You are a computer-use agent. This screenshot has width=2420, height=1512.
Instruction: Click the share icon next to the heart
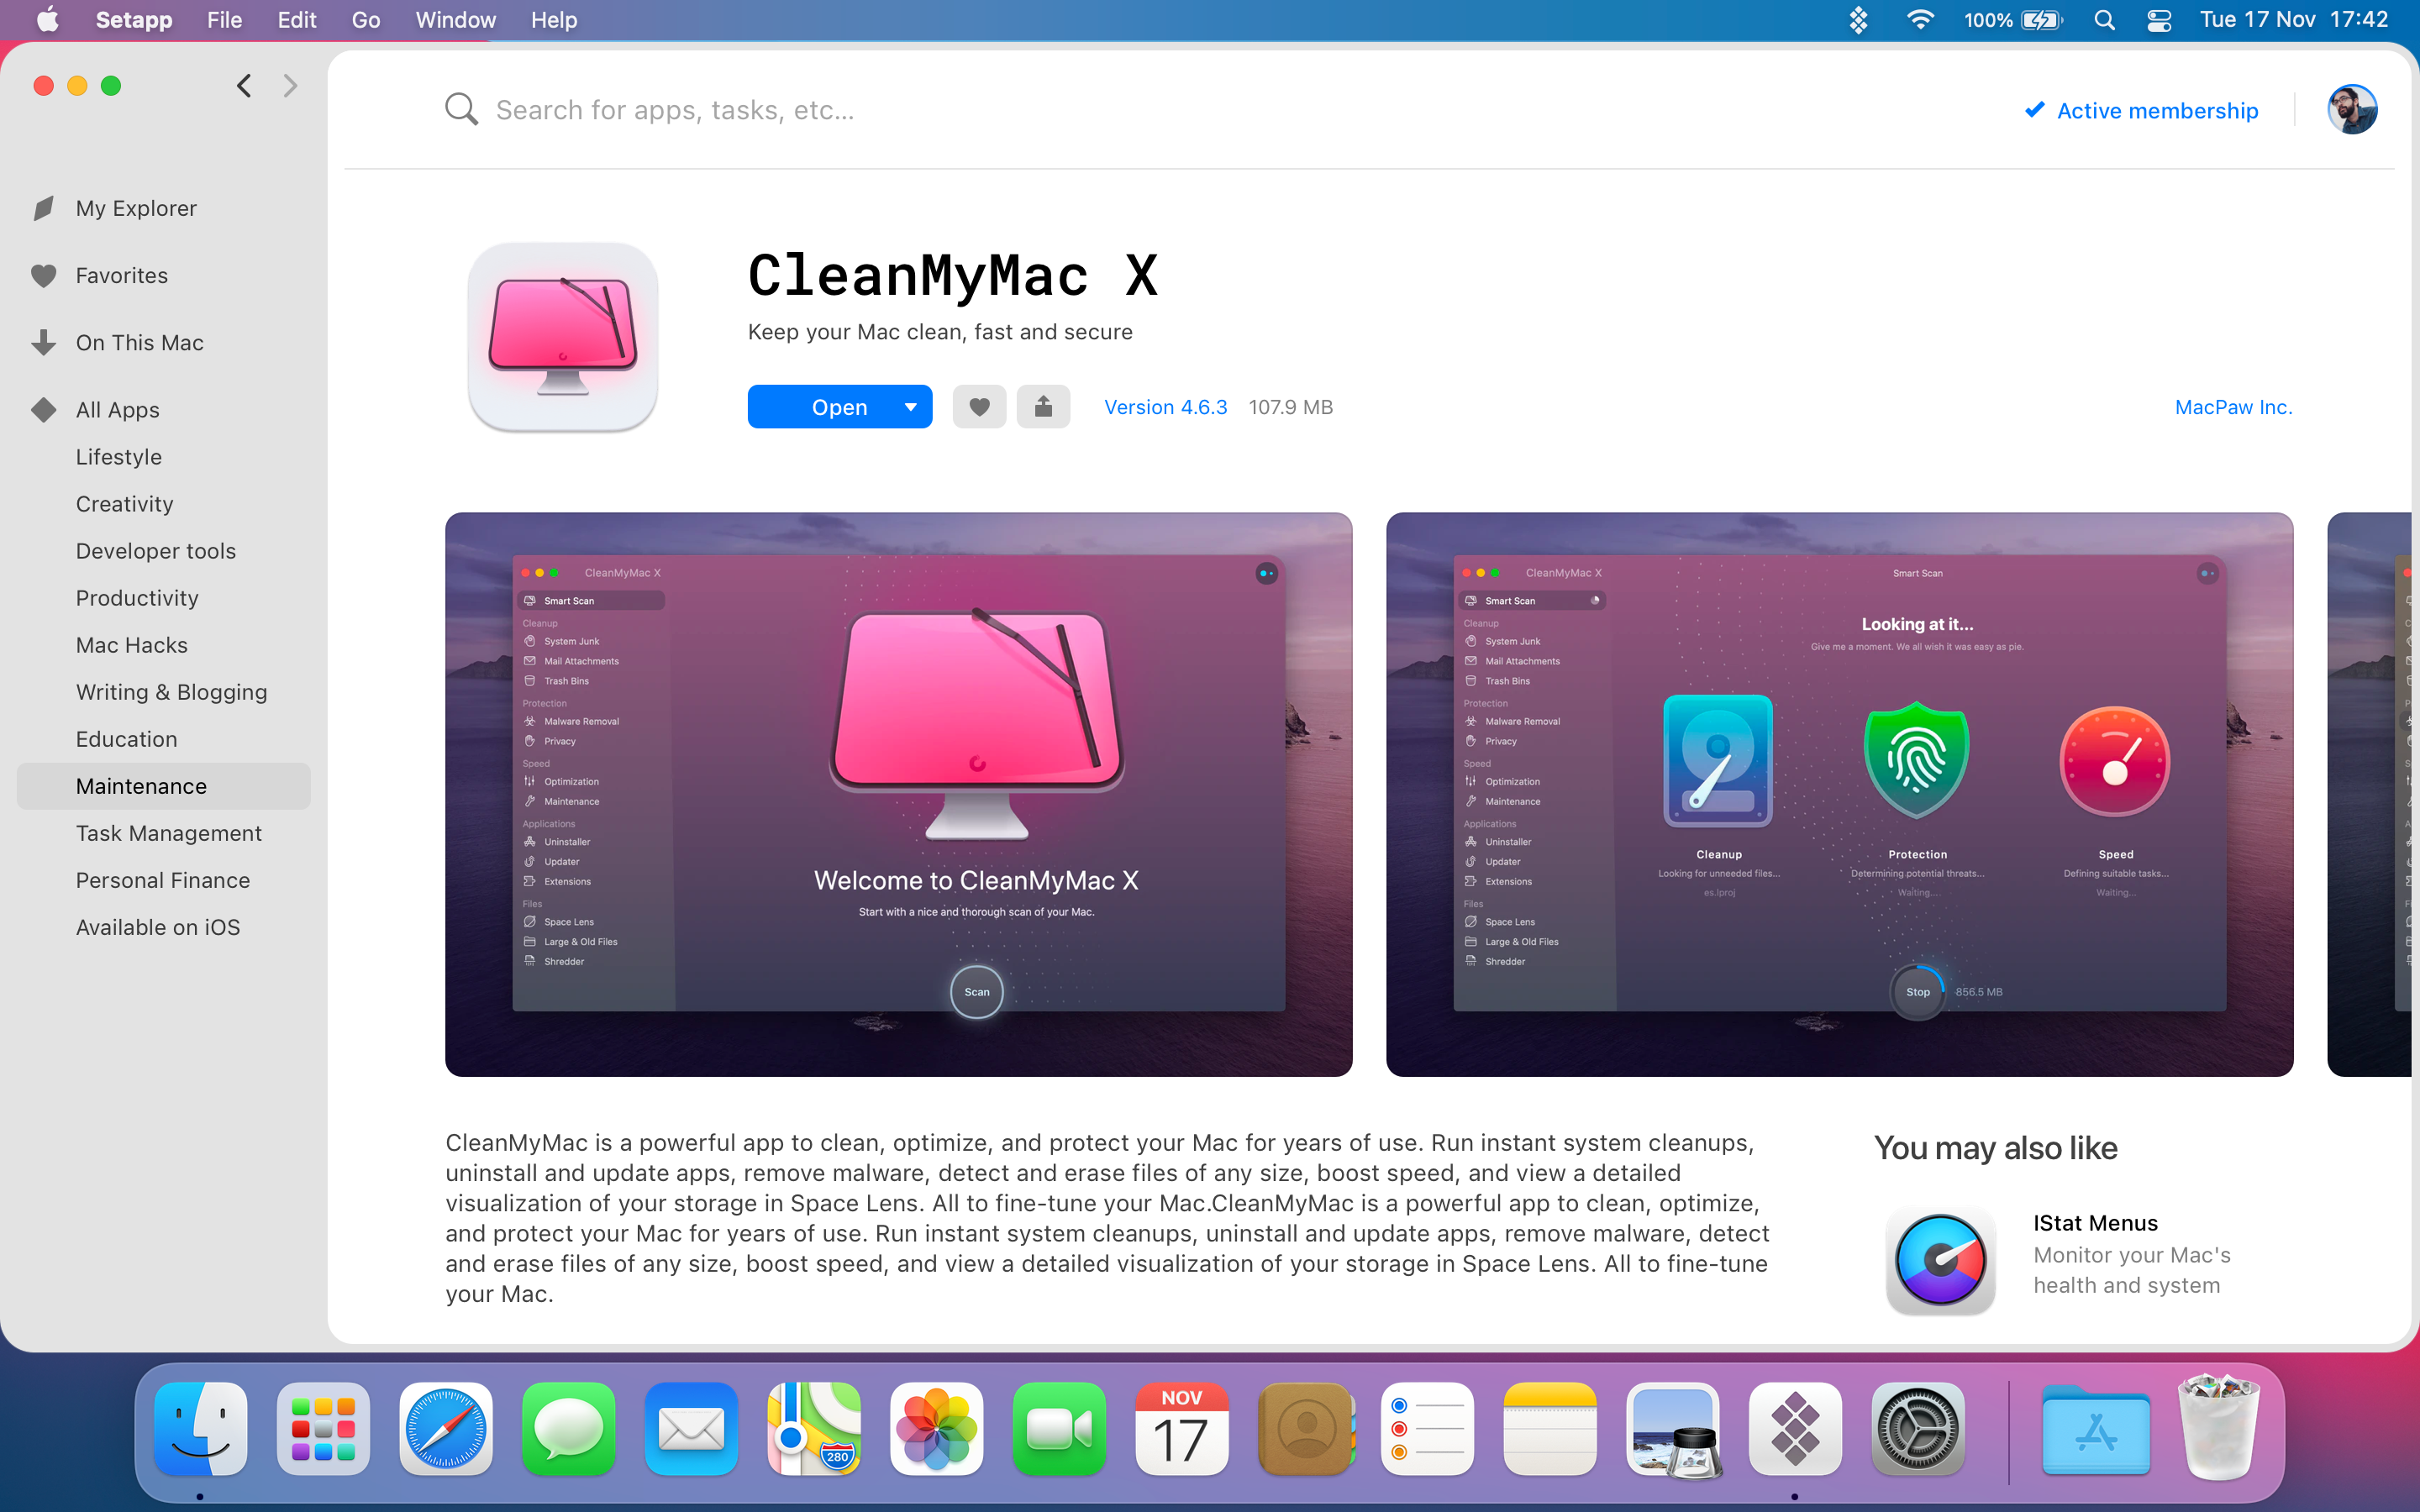tap(1043, 407)
